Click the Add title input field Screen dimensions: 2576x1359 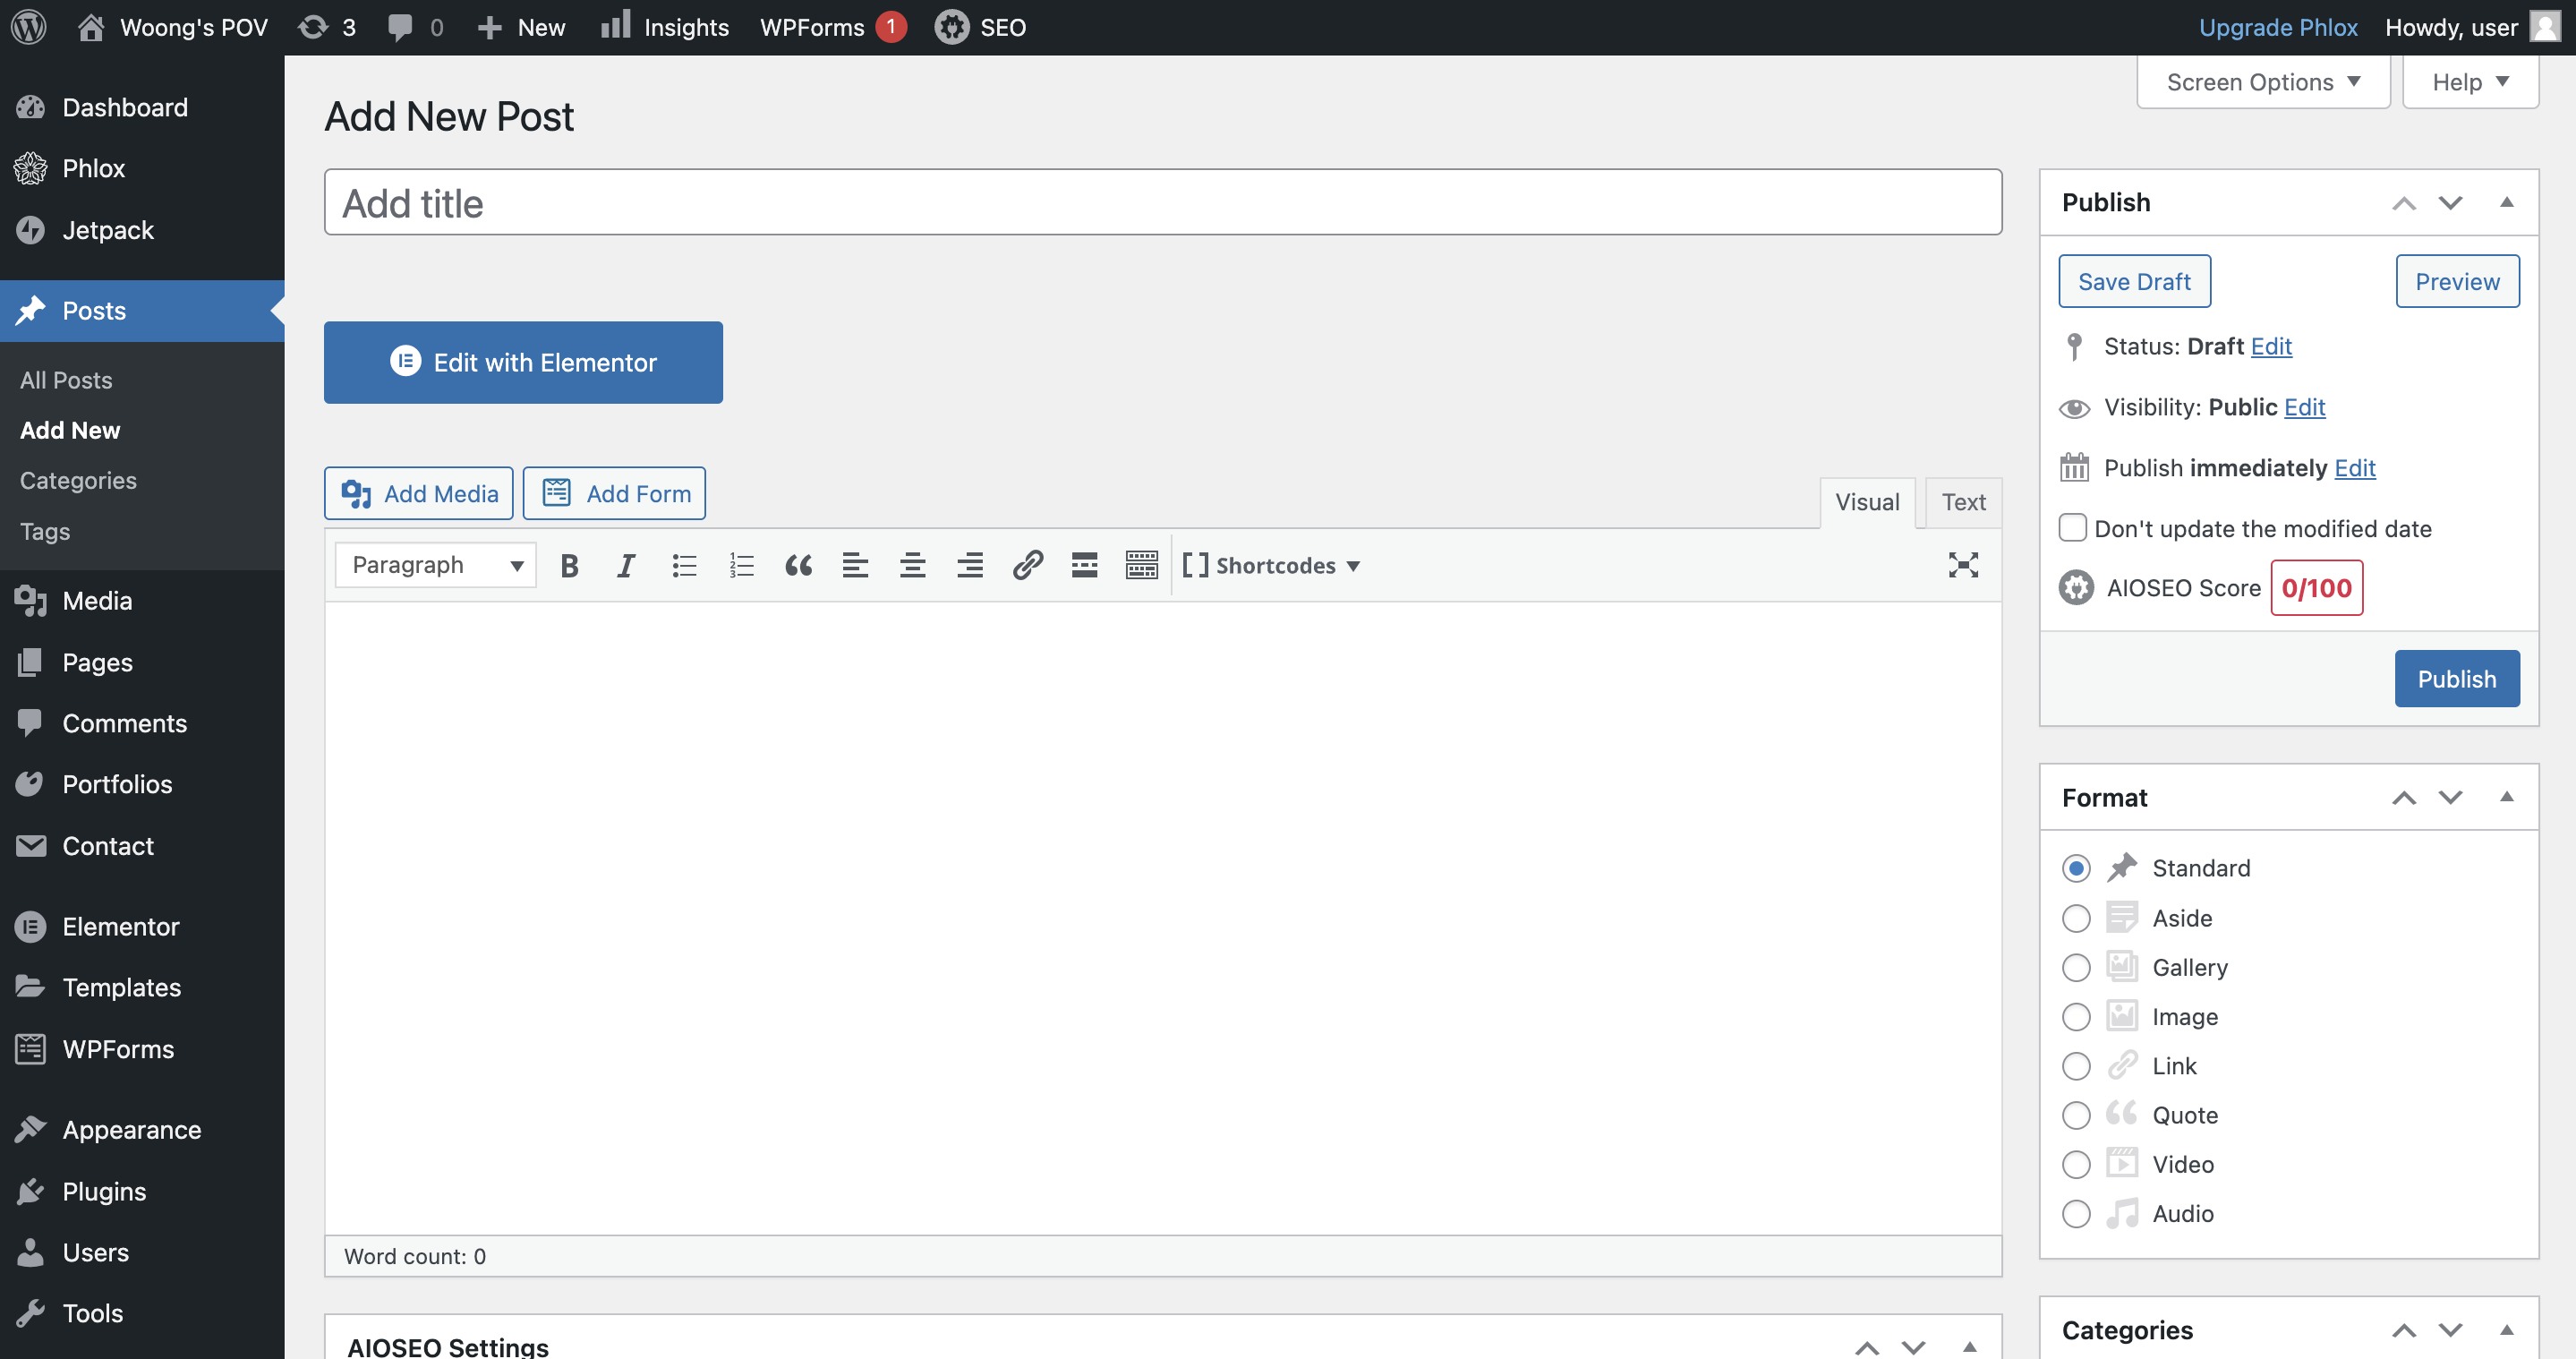[1162, 203]
